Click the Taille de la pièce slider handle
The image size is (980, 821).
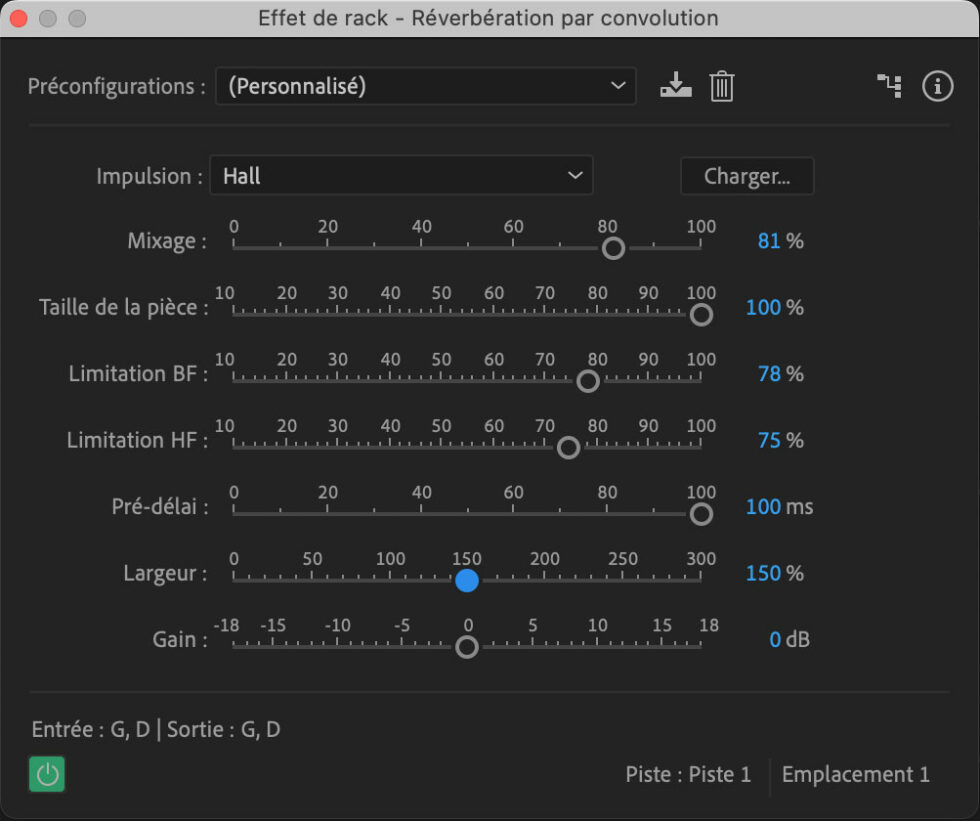[x=701, y=315]
